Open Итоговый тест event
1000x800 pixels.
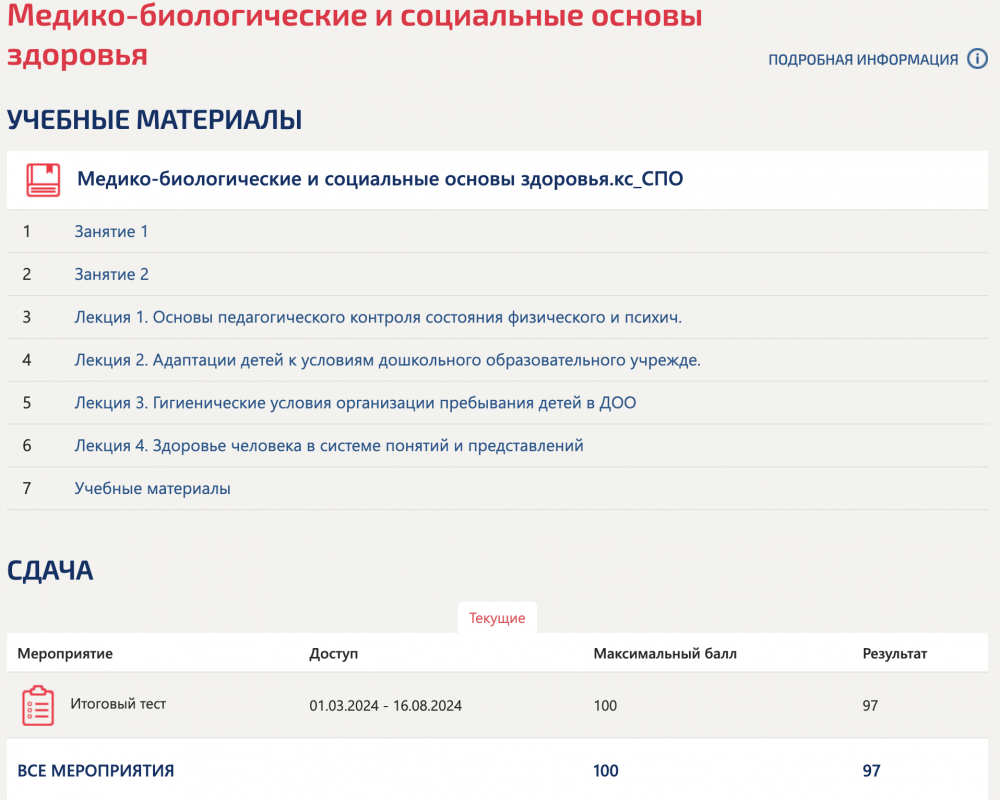(118, 704)
